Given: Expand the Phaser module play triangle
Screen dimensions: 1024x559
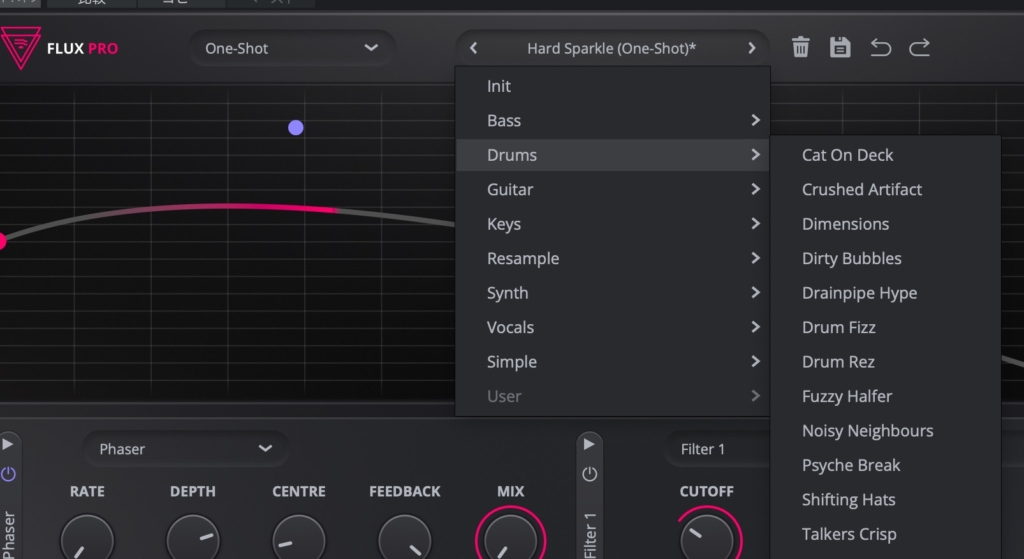Looking at the screenshot, I should [x=8, y=444].
